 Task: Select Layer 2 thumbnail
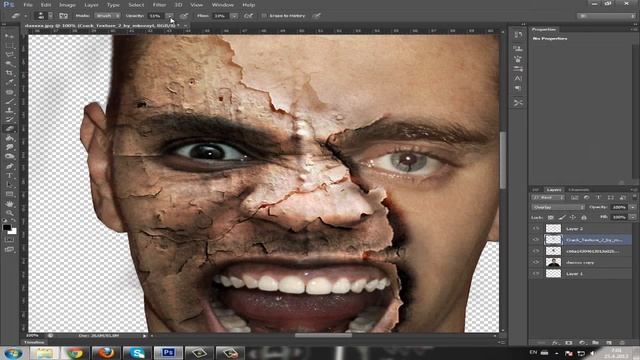pyautogui.click(x=553, y=229)
